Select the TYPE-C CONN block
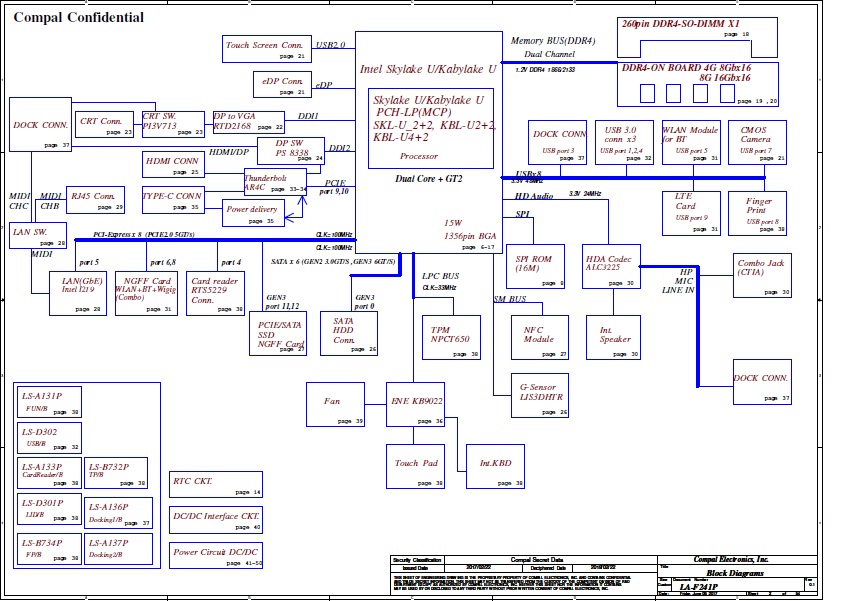Image resolution: width=851 pixels, height=601 pixels. tap(173, 200)
